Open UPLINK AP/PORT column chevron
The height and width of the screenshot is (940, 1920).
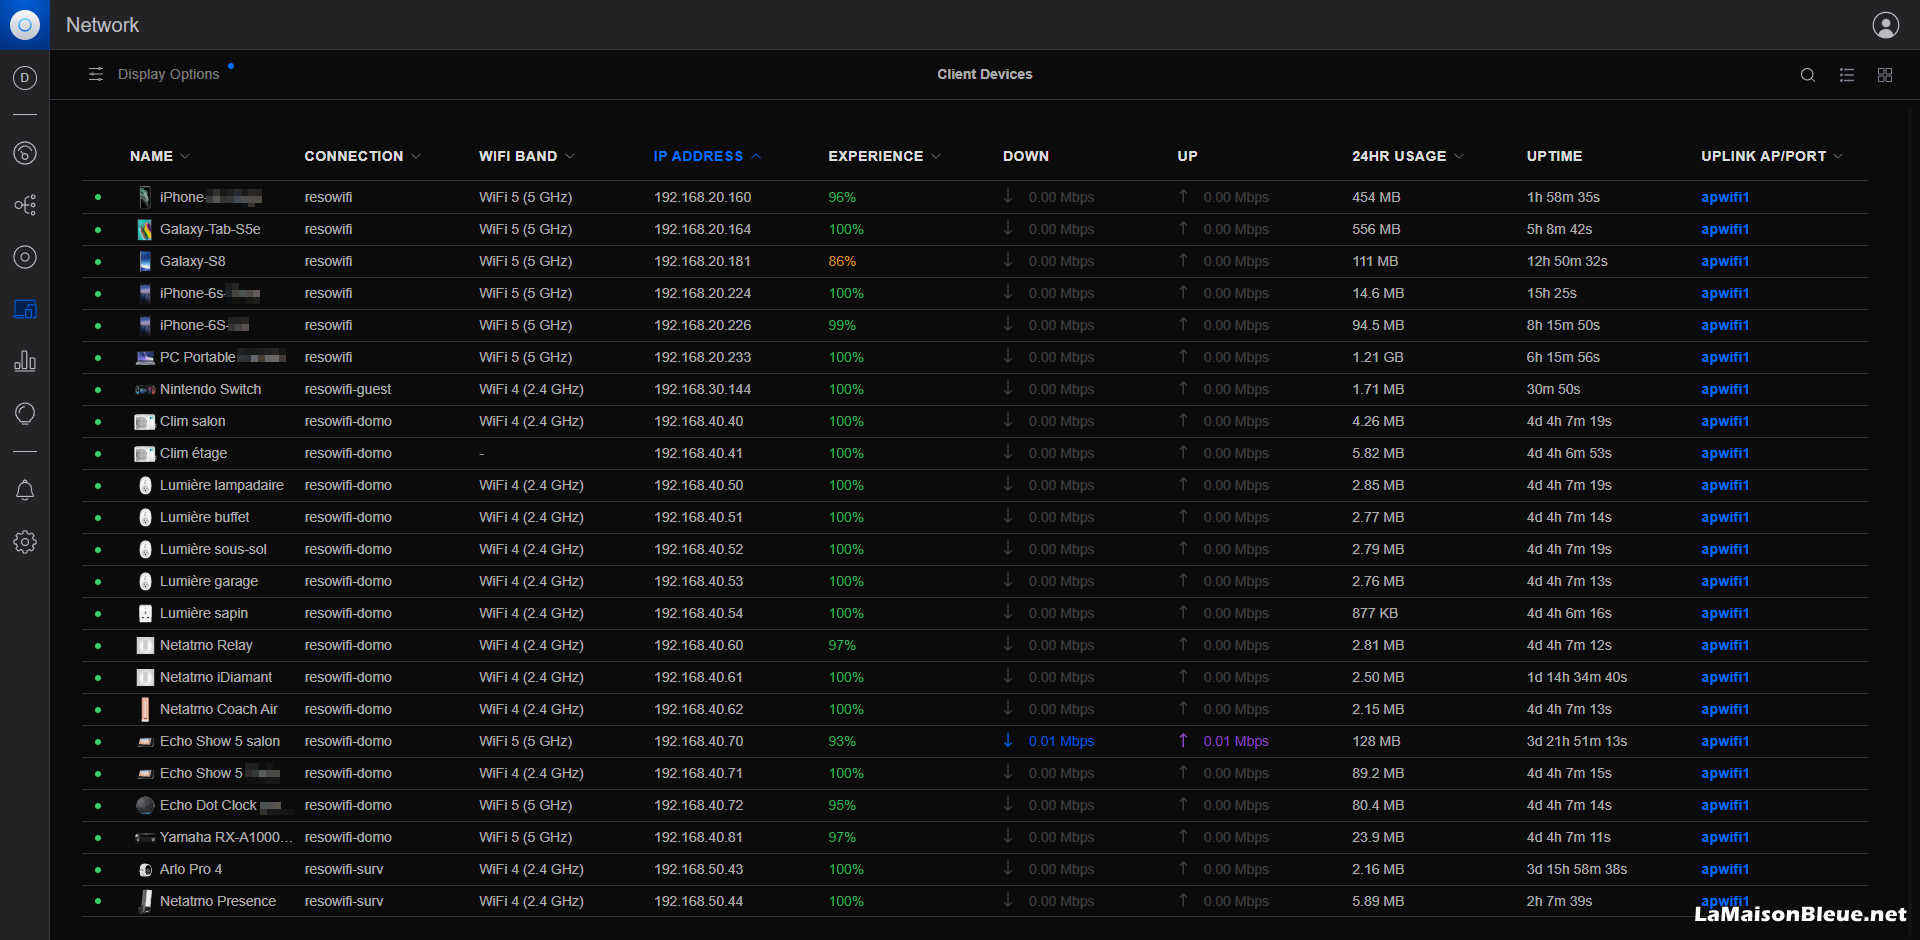pyautogui.click(x=1838, y=156)
